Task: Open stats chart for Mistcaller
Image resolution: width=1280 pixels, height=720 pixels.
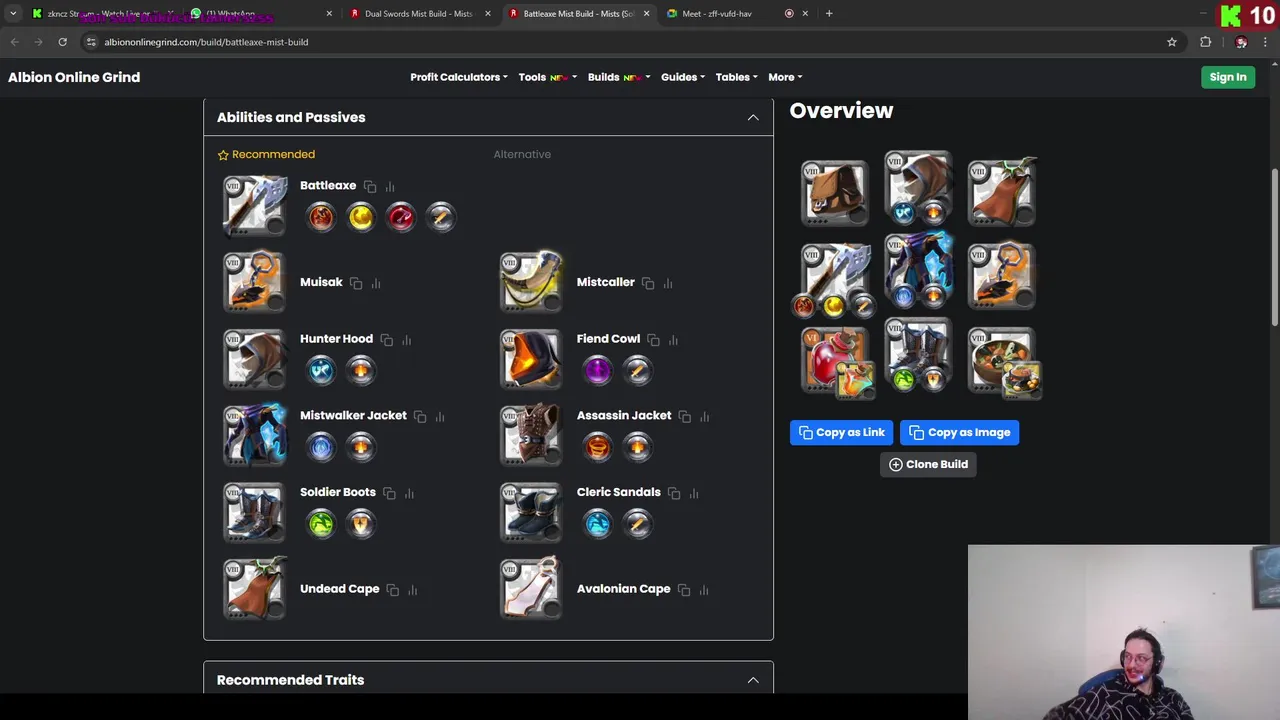Action: point(668,283)
